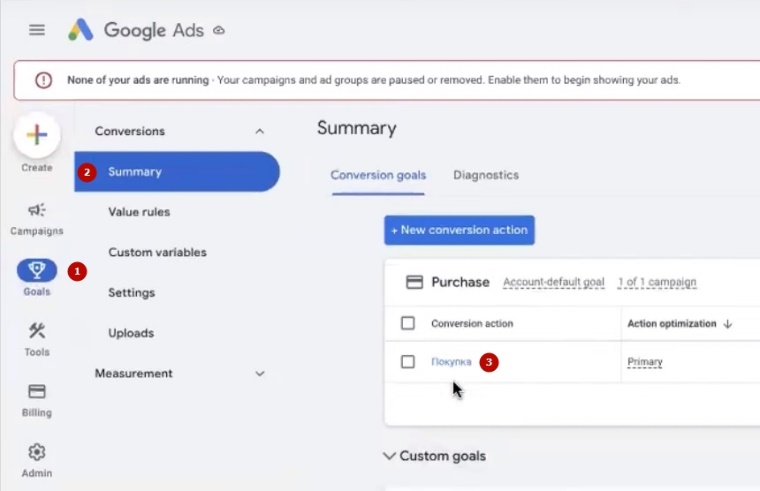Viewport: 760px width, 491px height.
Task: Click the Create plus button
Action: pos(37,136)
